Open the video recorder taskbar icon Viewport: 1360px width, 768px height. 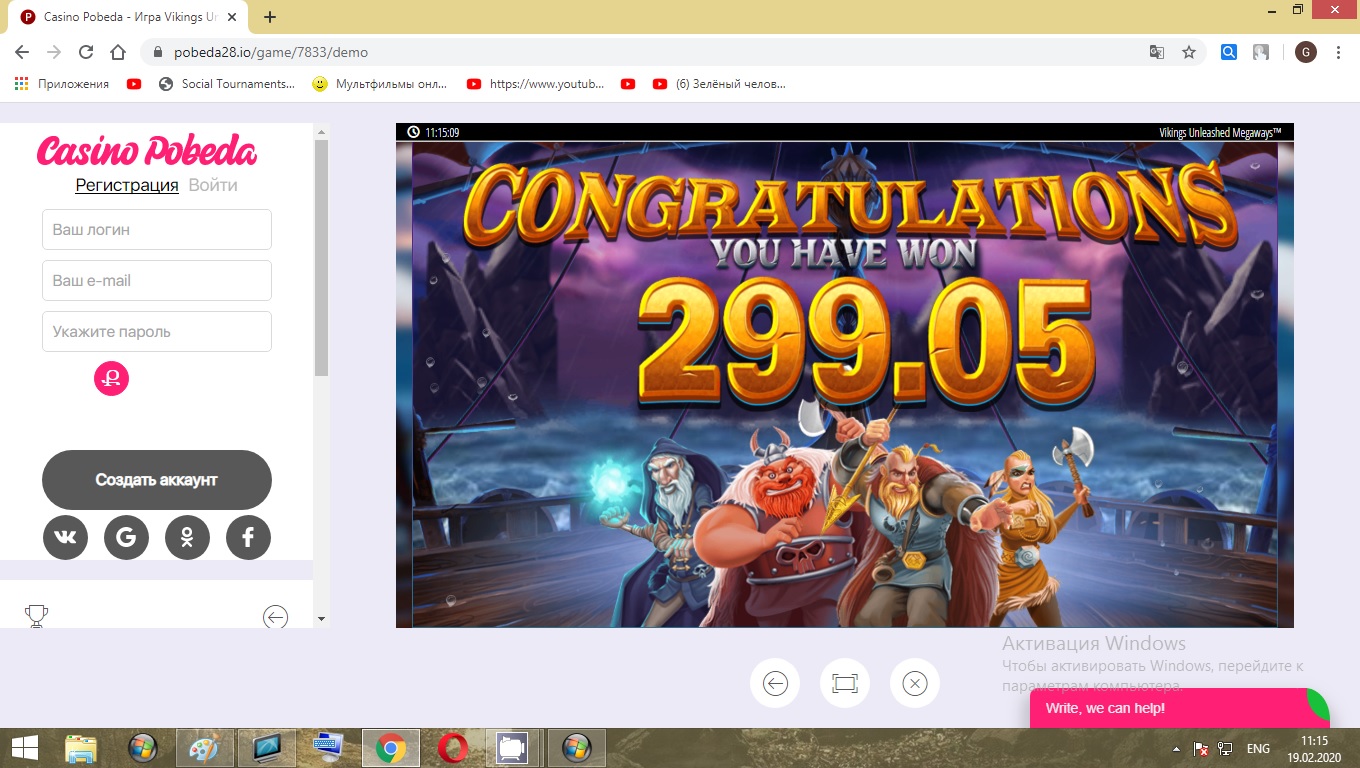tap(512, 748)
